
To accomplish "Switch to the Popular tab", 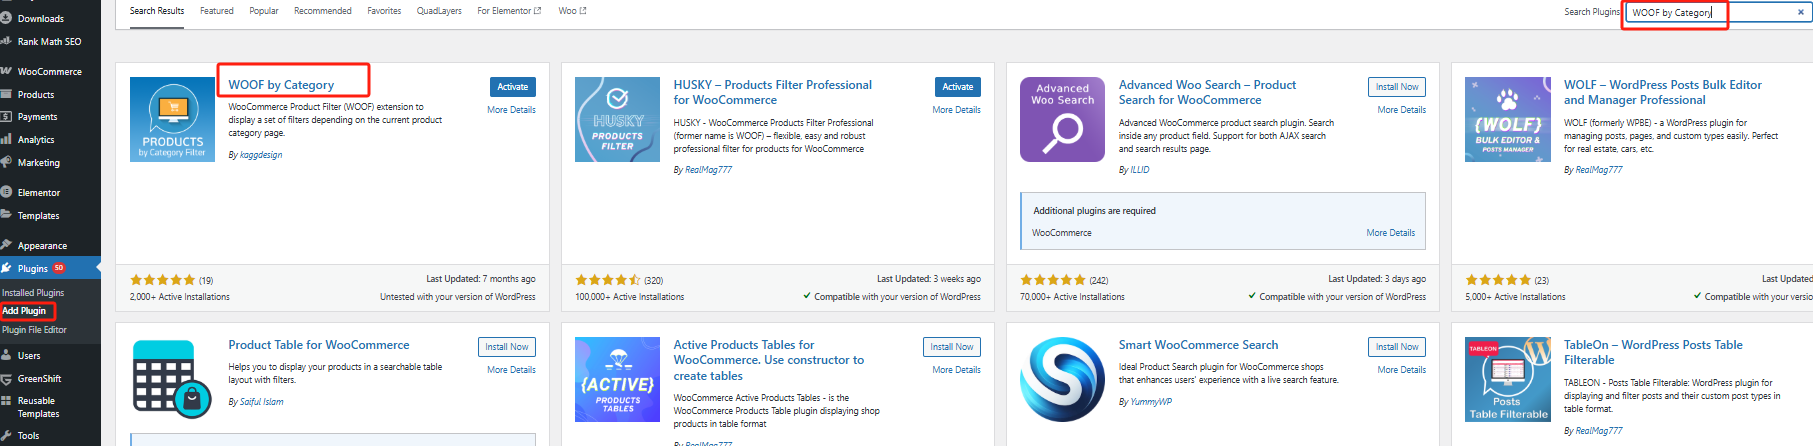I will pos(264,11).
